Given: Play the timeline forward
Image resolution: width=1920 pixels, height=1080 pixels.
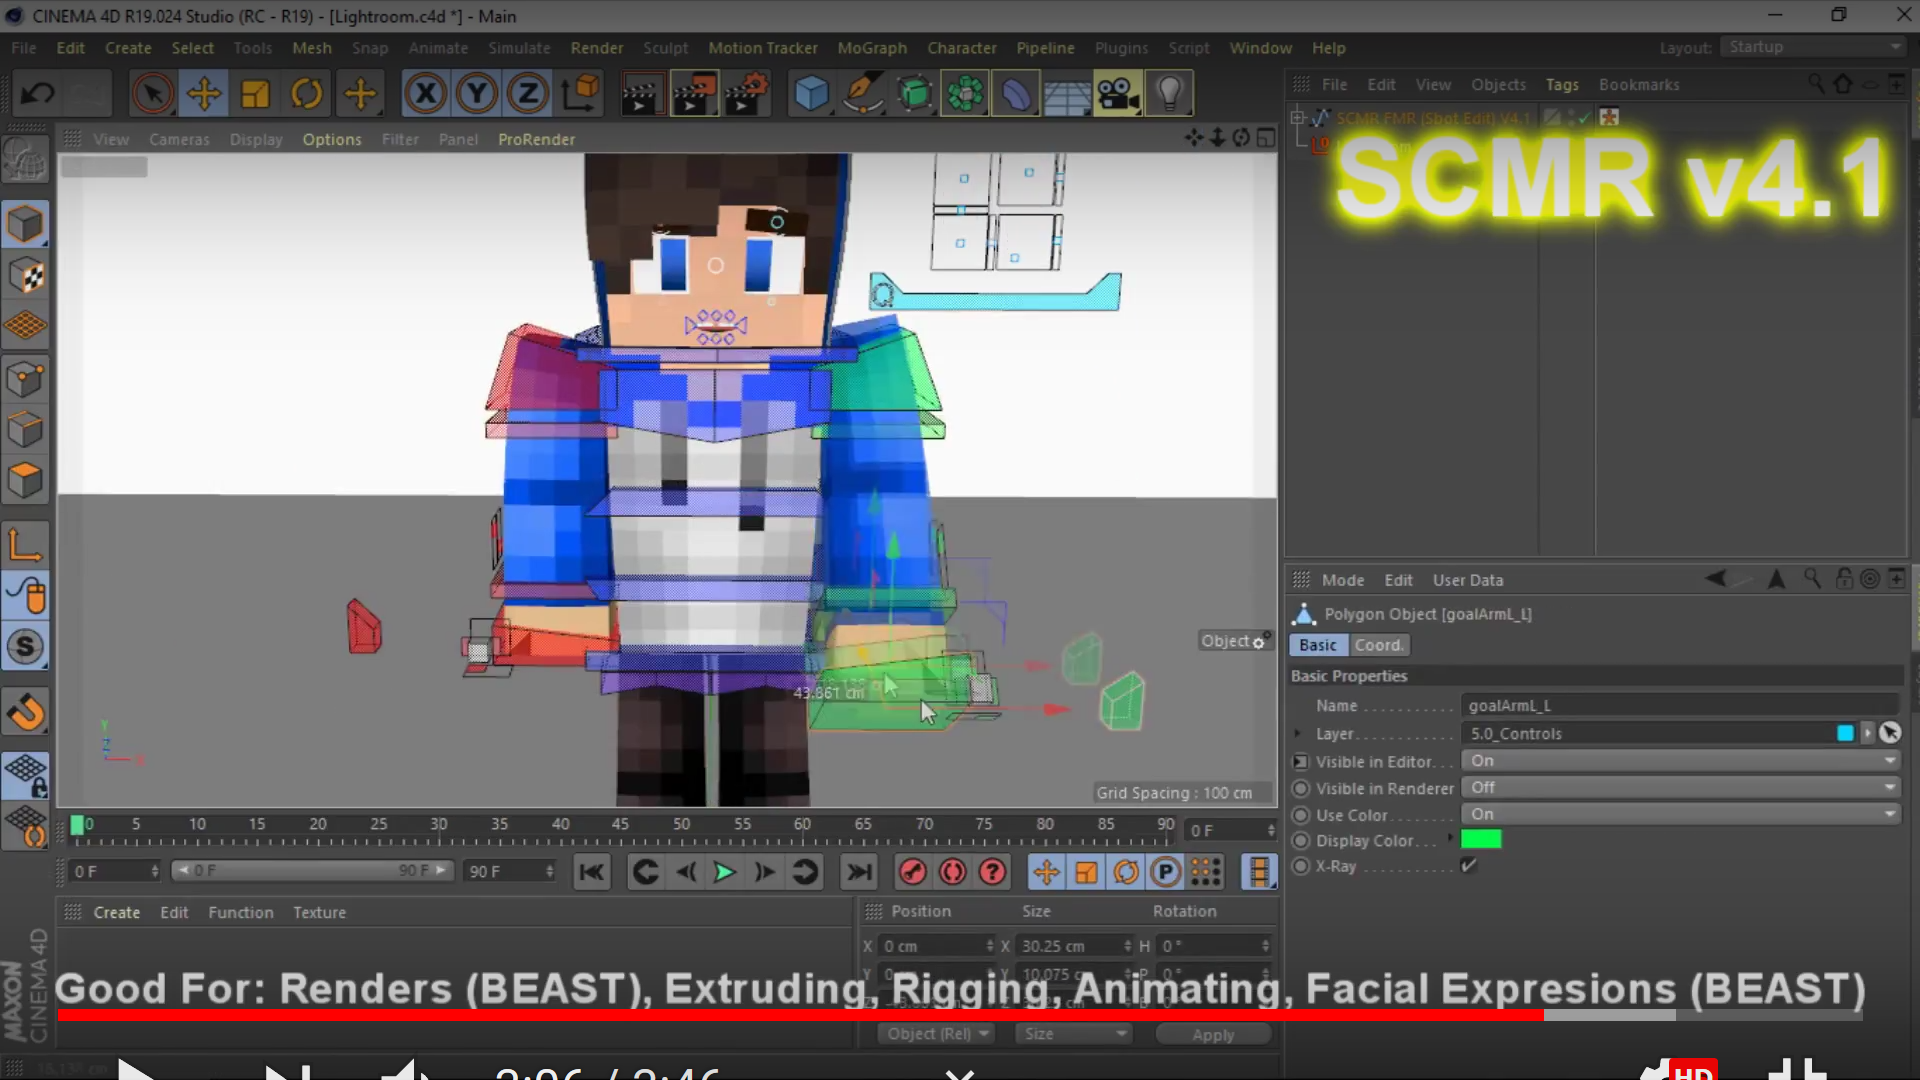Looking at the screenshot, I should tap(724, 873).
